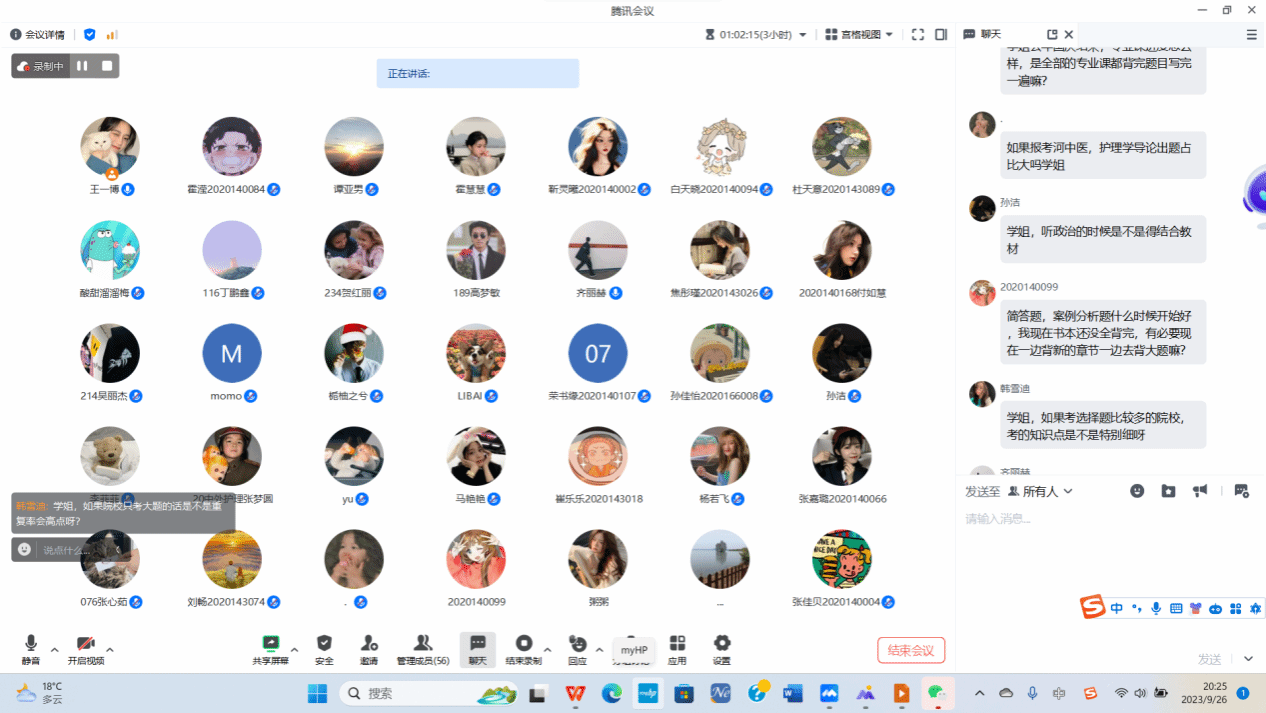This screenshot has width=1266, height=713.
Task: Open the 设置 settings gear in meeting toolbar
Action: (721, 645)
